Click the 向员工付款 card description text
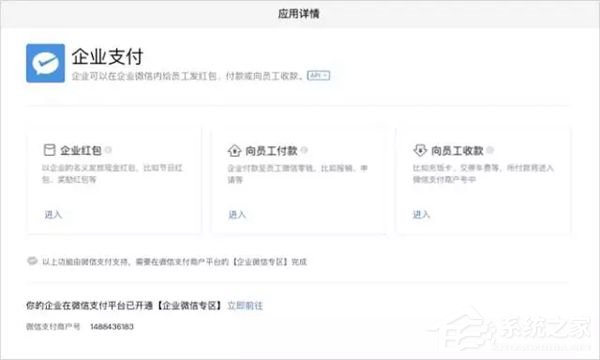Image resolution: width=600 pixels, height=360 pixels. tap(298, 174)
